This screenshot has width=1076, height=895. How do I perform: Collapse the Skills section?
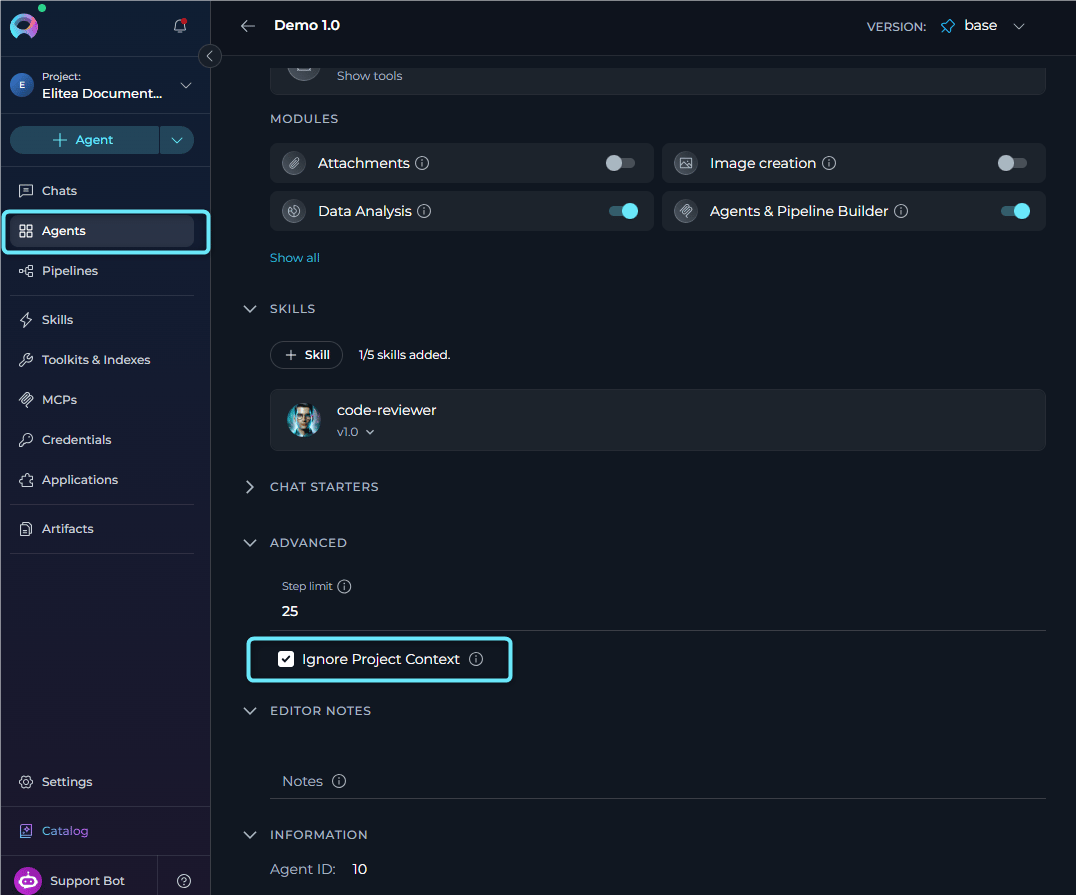coord(250,309)
